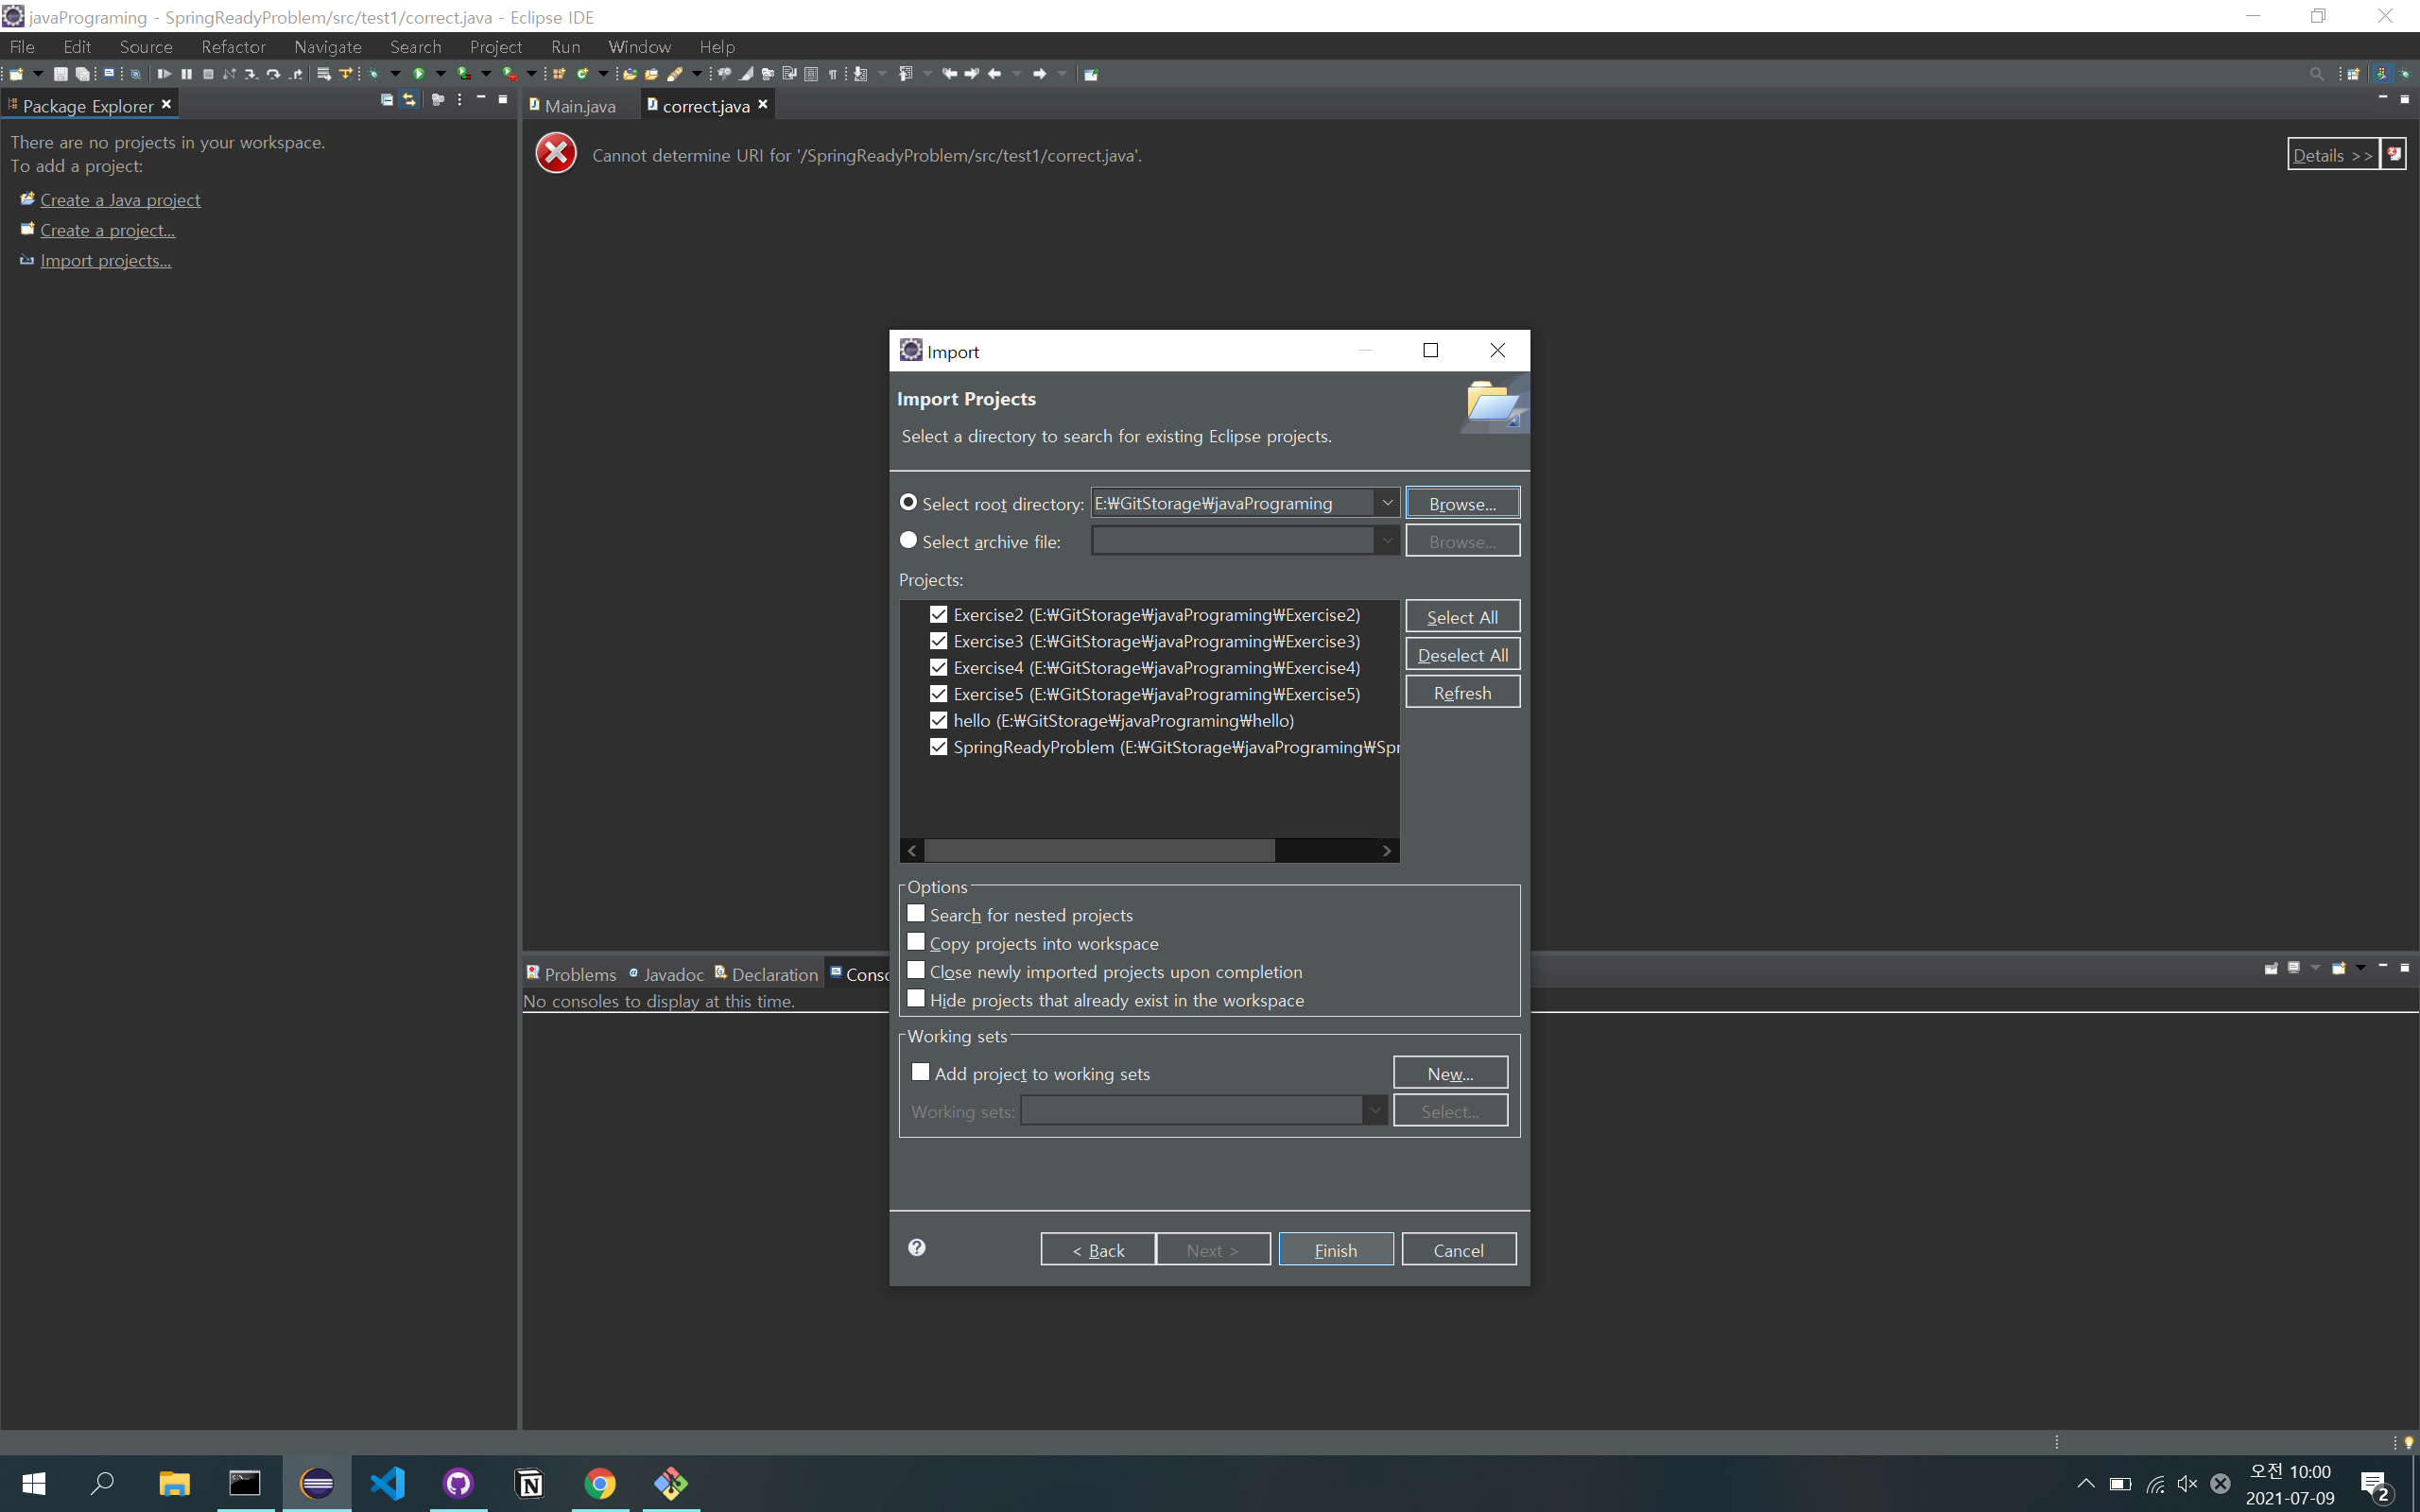Image resolution: width=2420 pixels, height=1512 pixels.
Task: Open the Package Explorer view menu
Action: pyautogui.click(x=459, y=100)
